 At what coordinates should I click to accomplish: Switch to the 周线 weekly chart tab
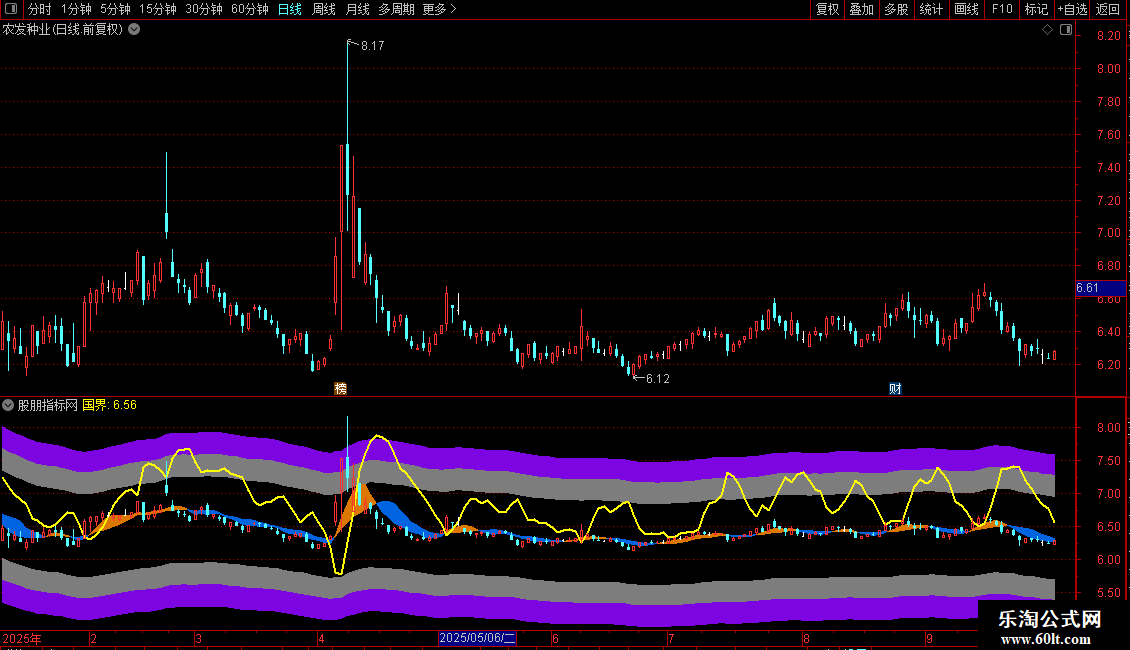pos(324,9)
